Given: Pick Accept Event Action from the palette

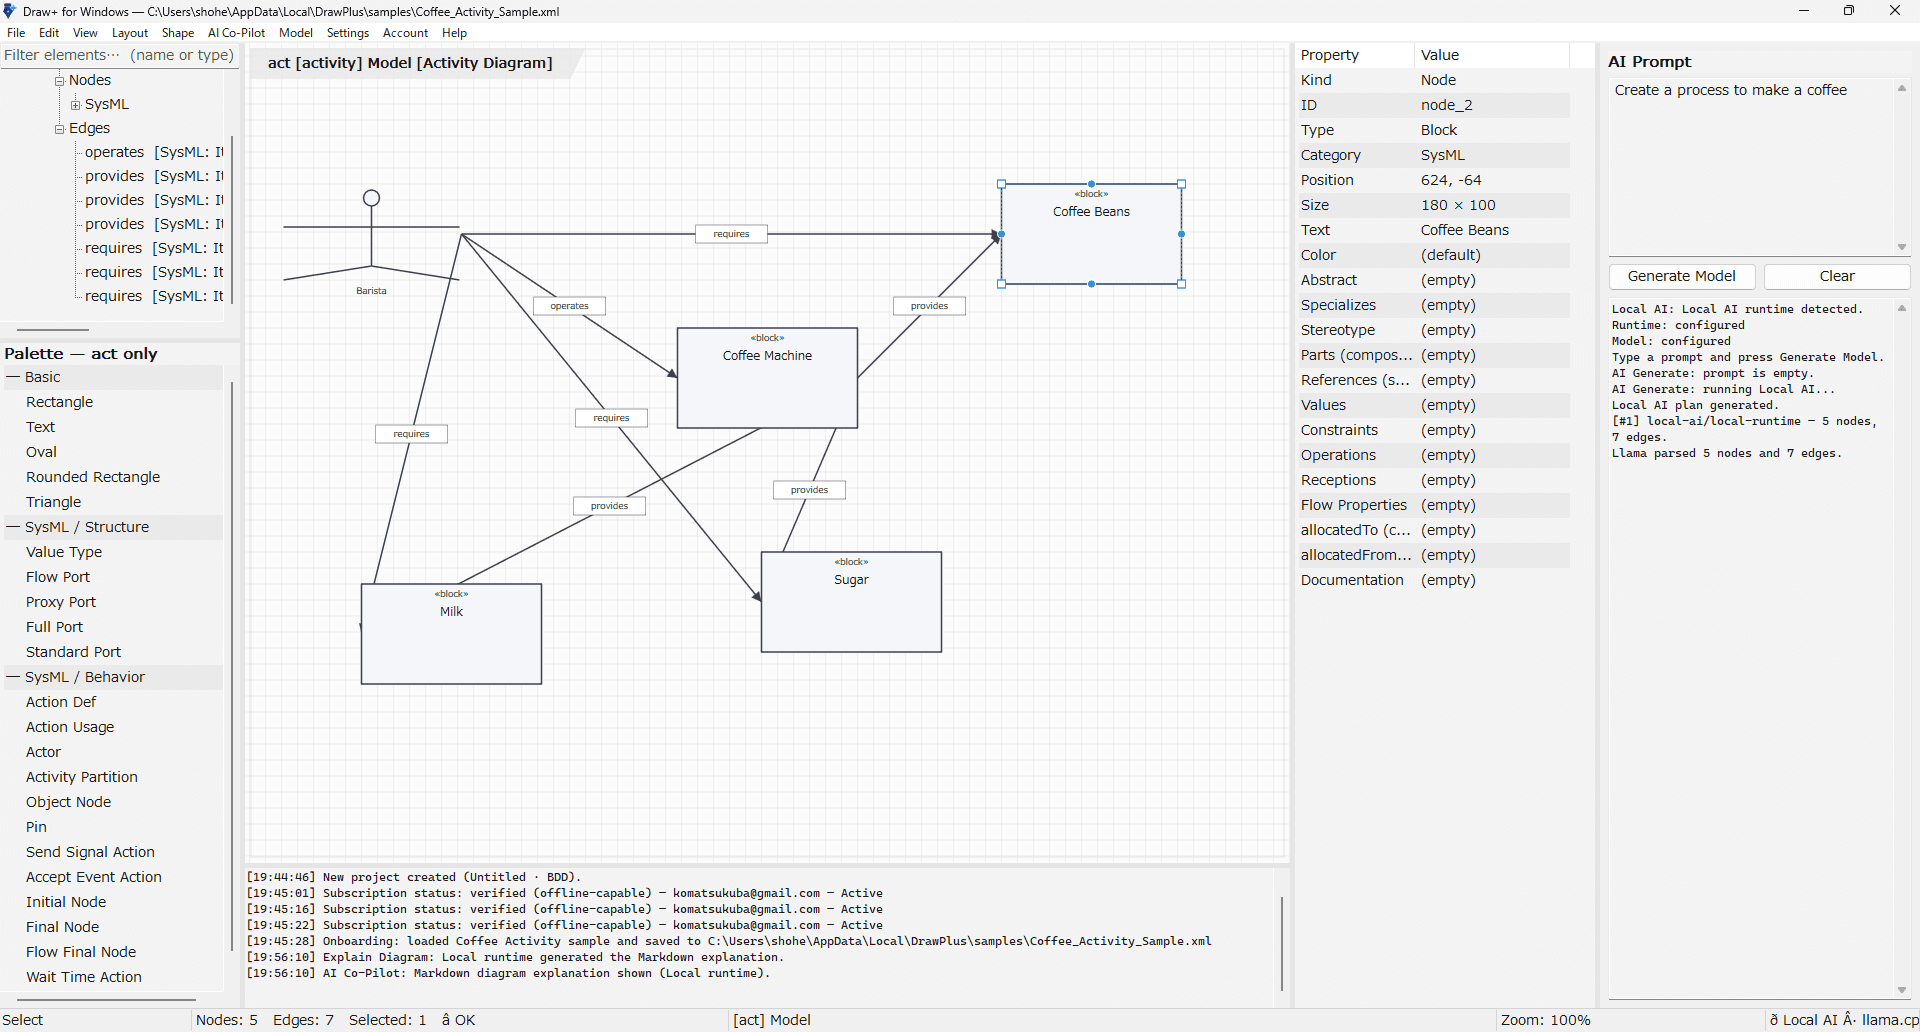Looking at the screenshot, I should (94, 877).
